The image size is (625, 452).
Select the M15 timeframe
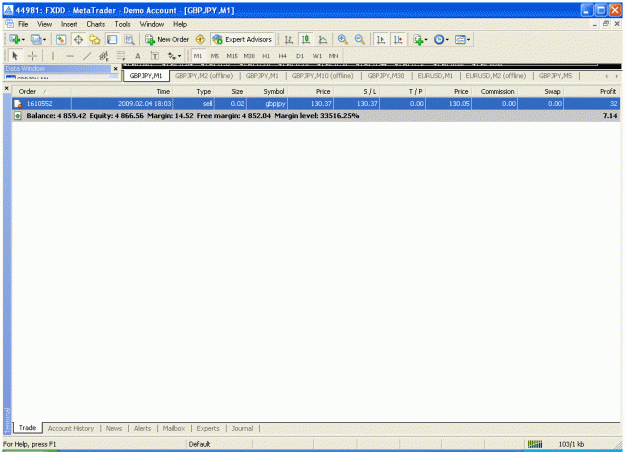232,56
